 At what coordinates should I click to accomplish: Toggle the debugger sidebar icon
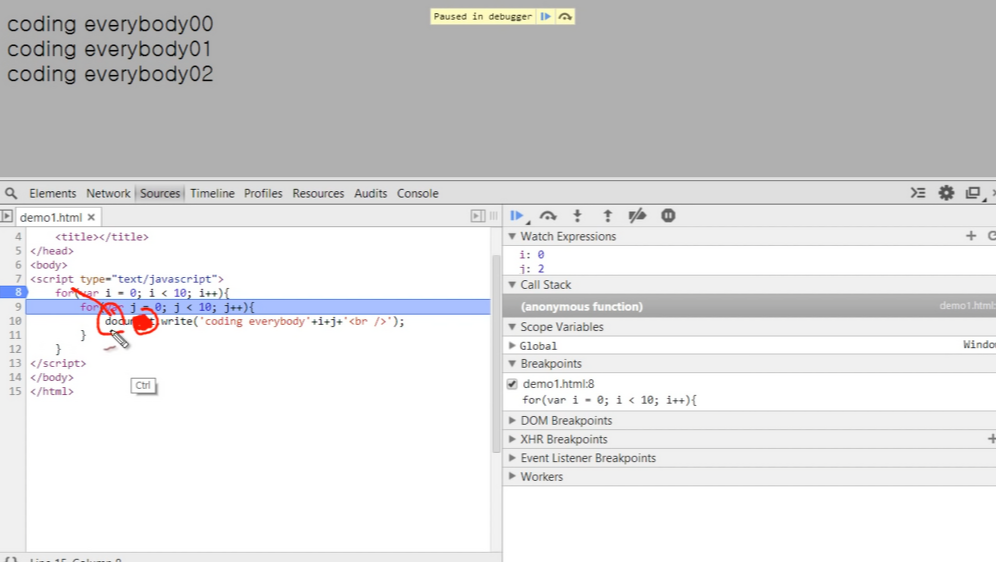(x=478, y=217)
